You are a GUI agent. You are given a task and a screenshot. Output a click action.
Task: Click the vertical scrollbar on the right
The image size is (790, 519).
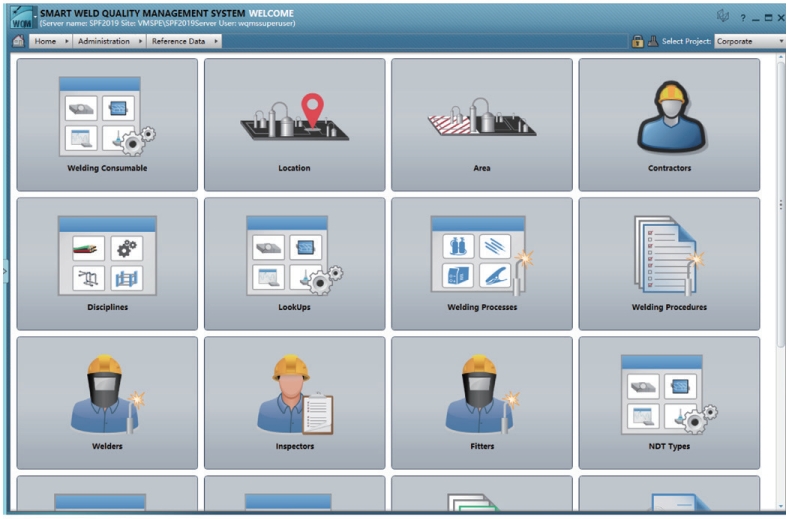point(780,204)
